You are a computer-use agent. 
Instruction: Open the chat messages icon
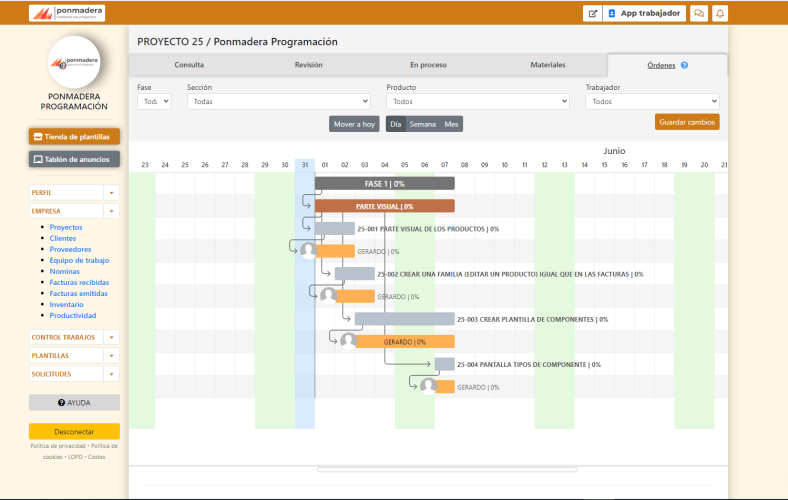tap(699, 13)
